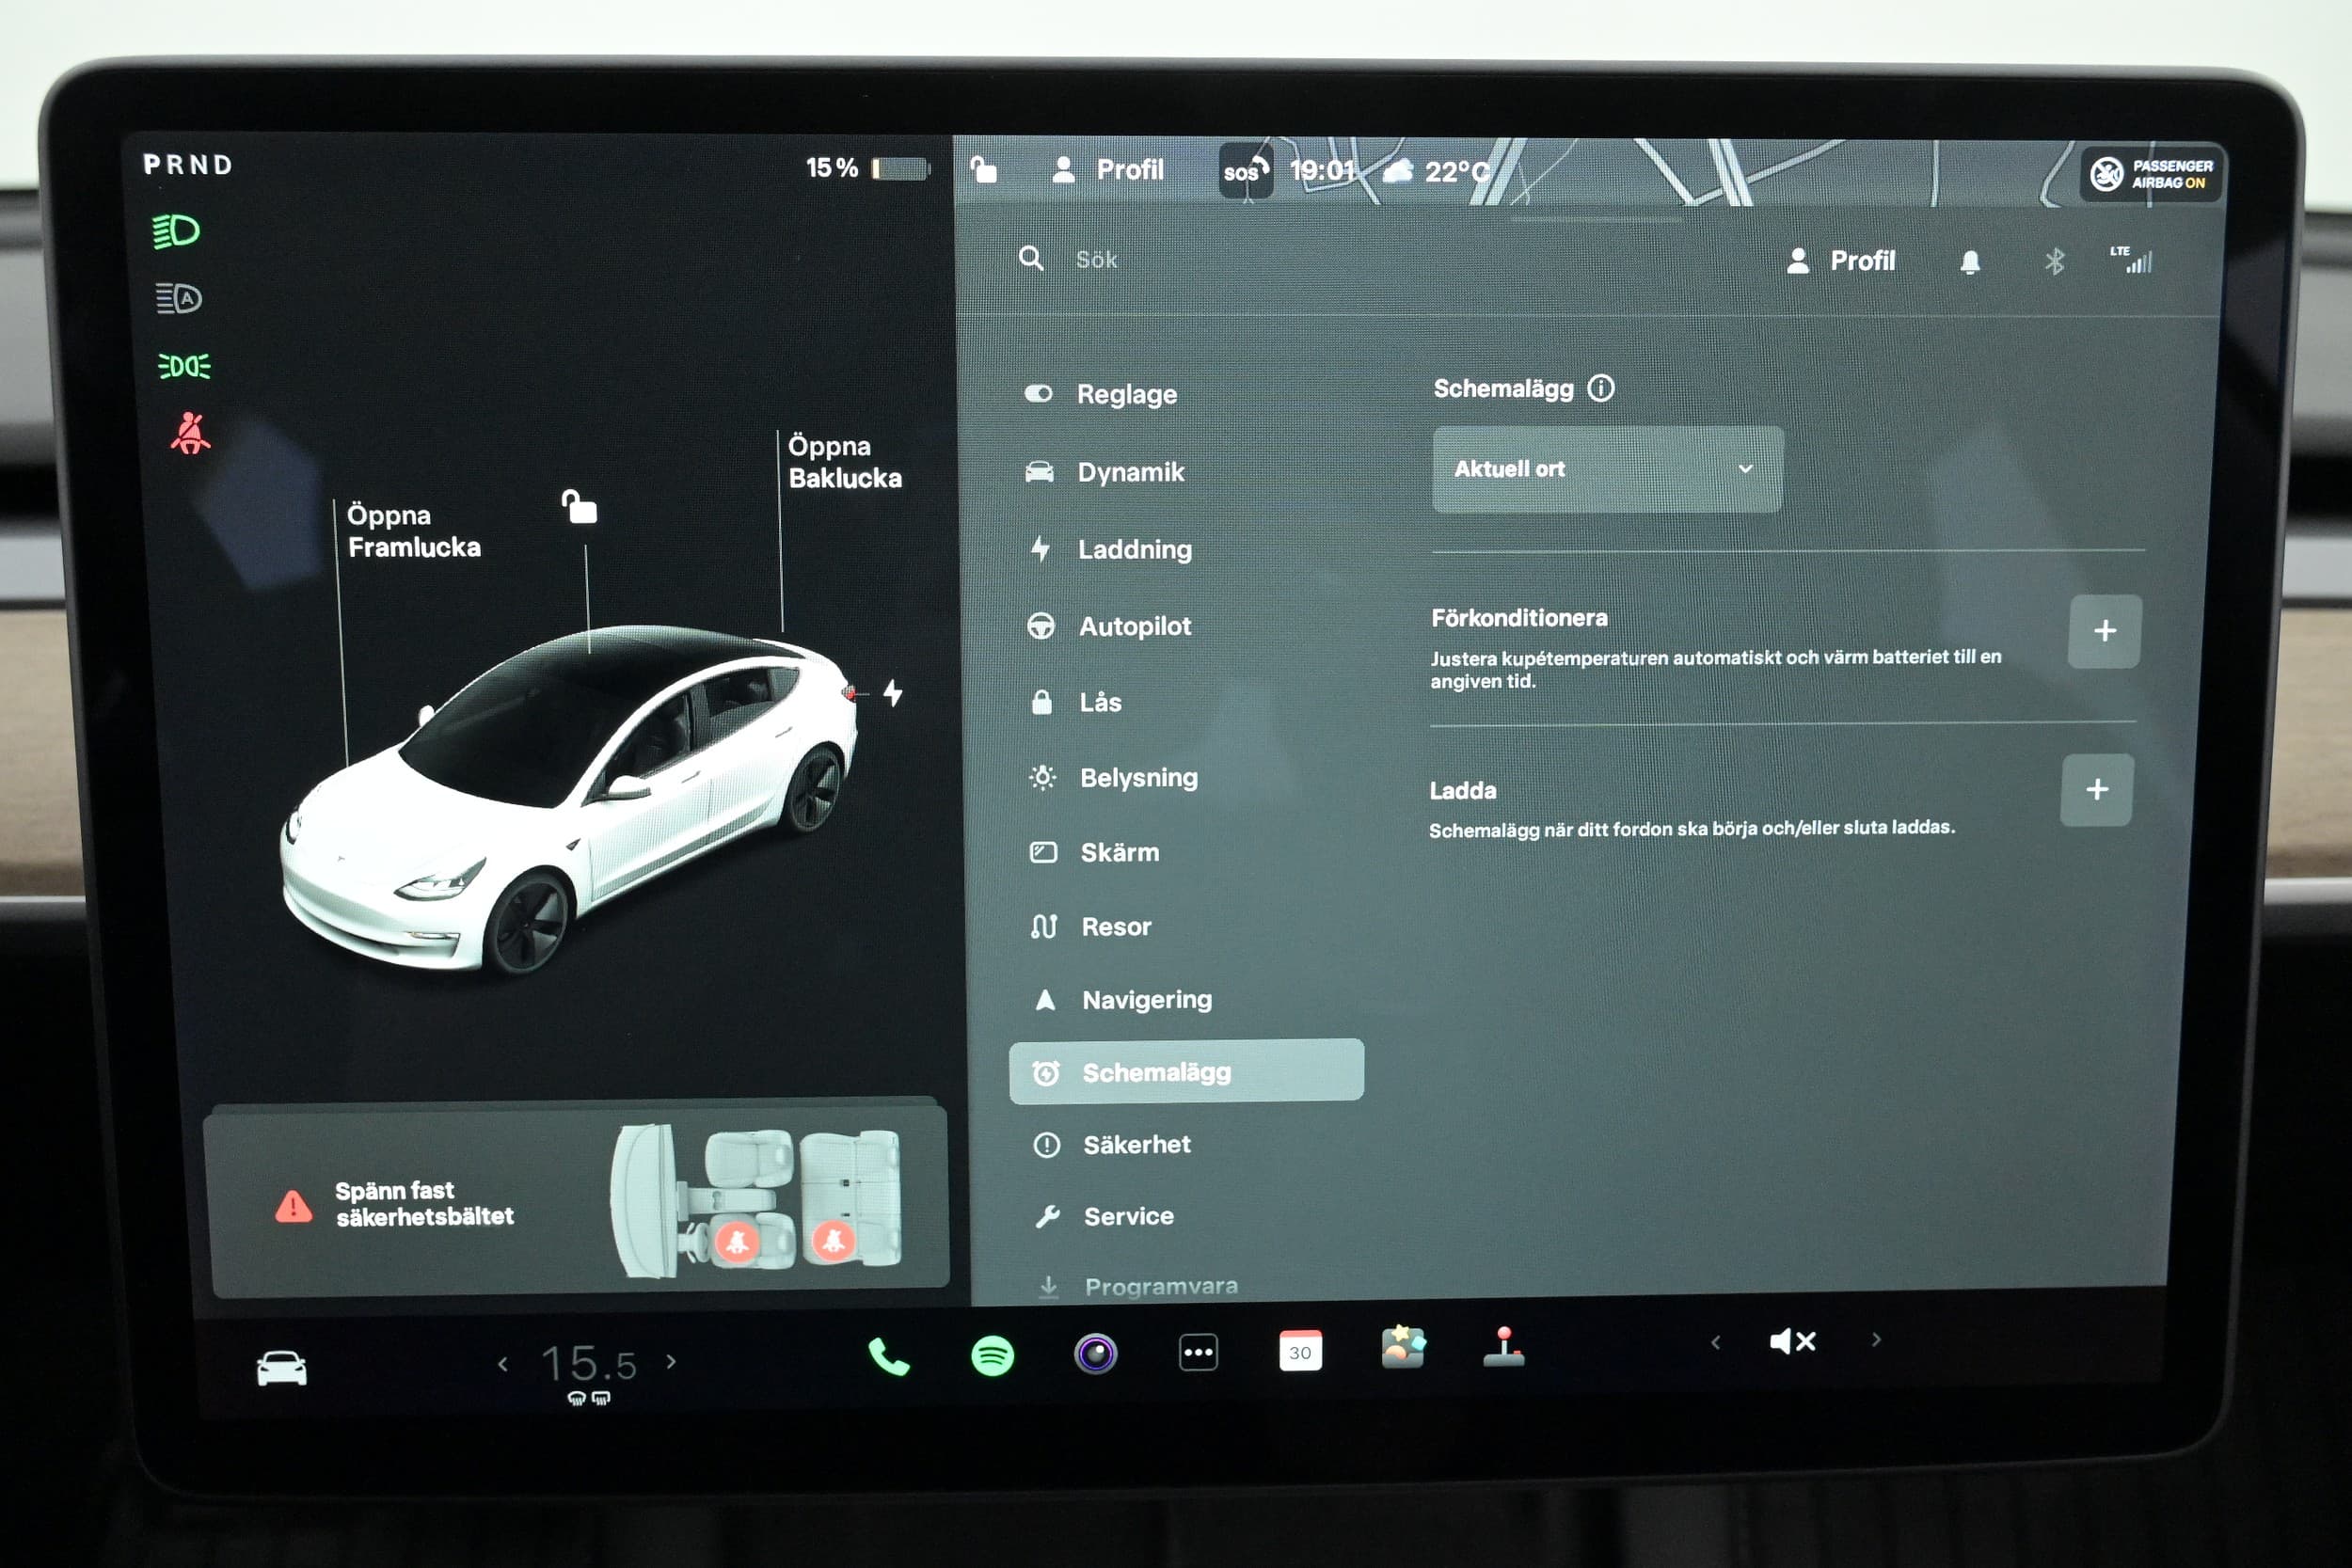
Task: Open Profil next to the bell icon
Action: coord(1840,261)
